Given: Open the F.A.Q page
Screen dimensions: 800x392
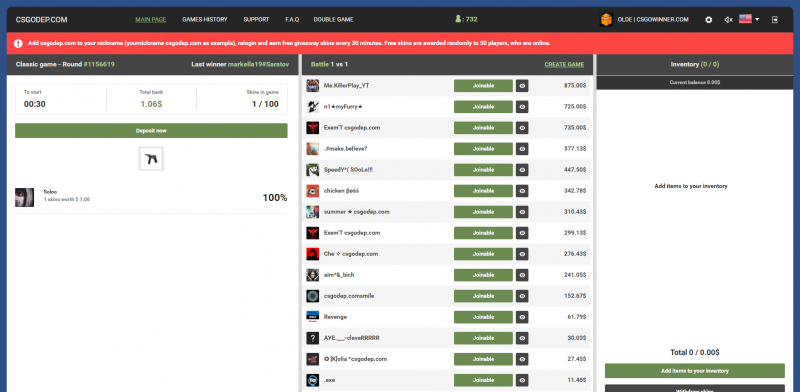Looking at the screenshot, I should 292,20.
